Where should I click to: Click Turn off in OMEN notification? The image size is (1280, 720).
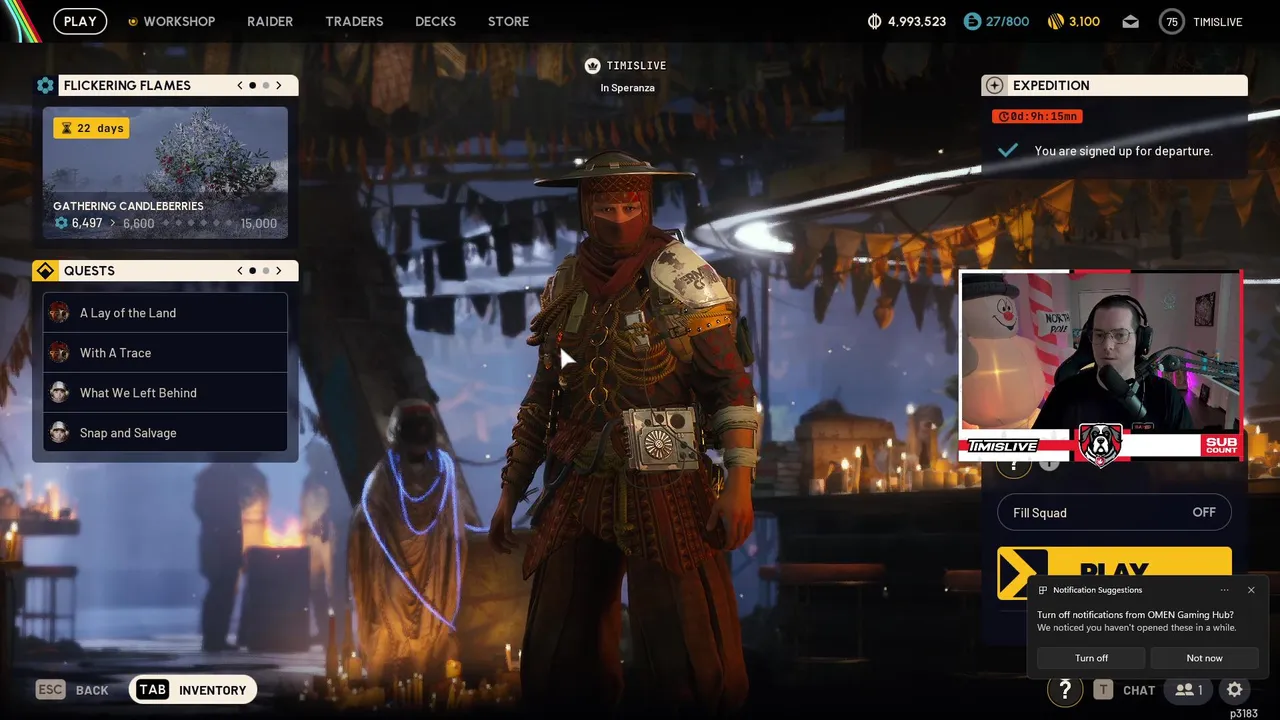1091,658
